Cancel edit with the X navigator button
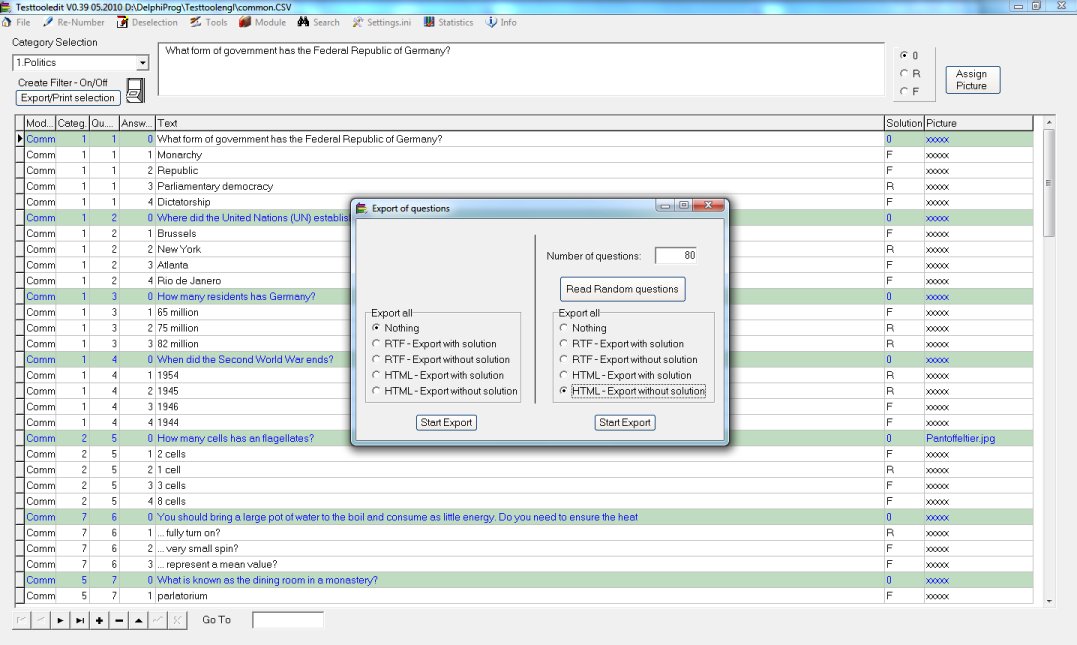 177,620
